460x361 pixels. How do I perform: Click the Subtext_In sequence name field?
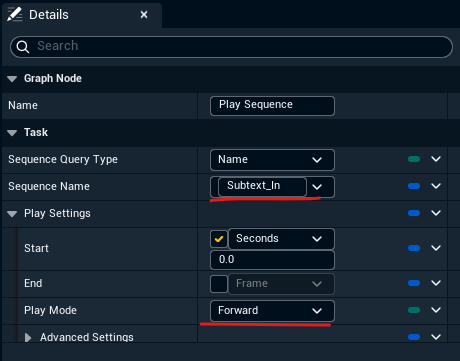coord(262,186)
